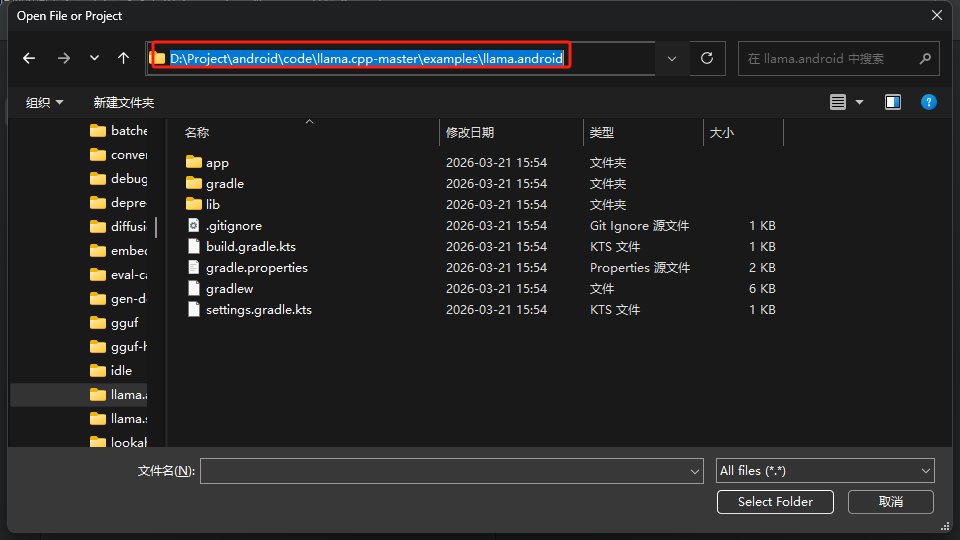Select the gradlew file
The height and width of the screenshot is (540, 960).
pos(230,288)
